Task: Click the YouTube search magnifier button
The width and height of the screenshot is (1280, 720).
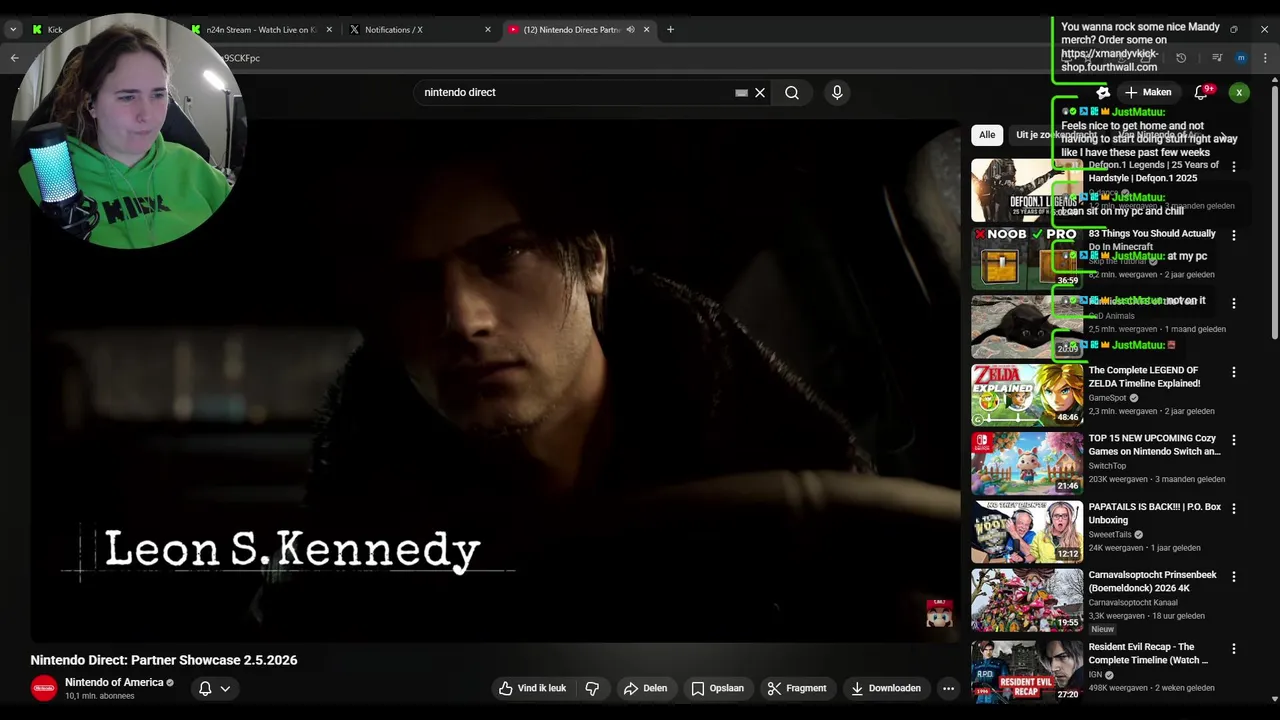Action: point(792,92)
